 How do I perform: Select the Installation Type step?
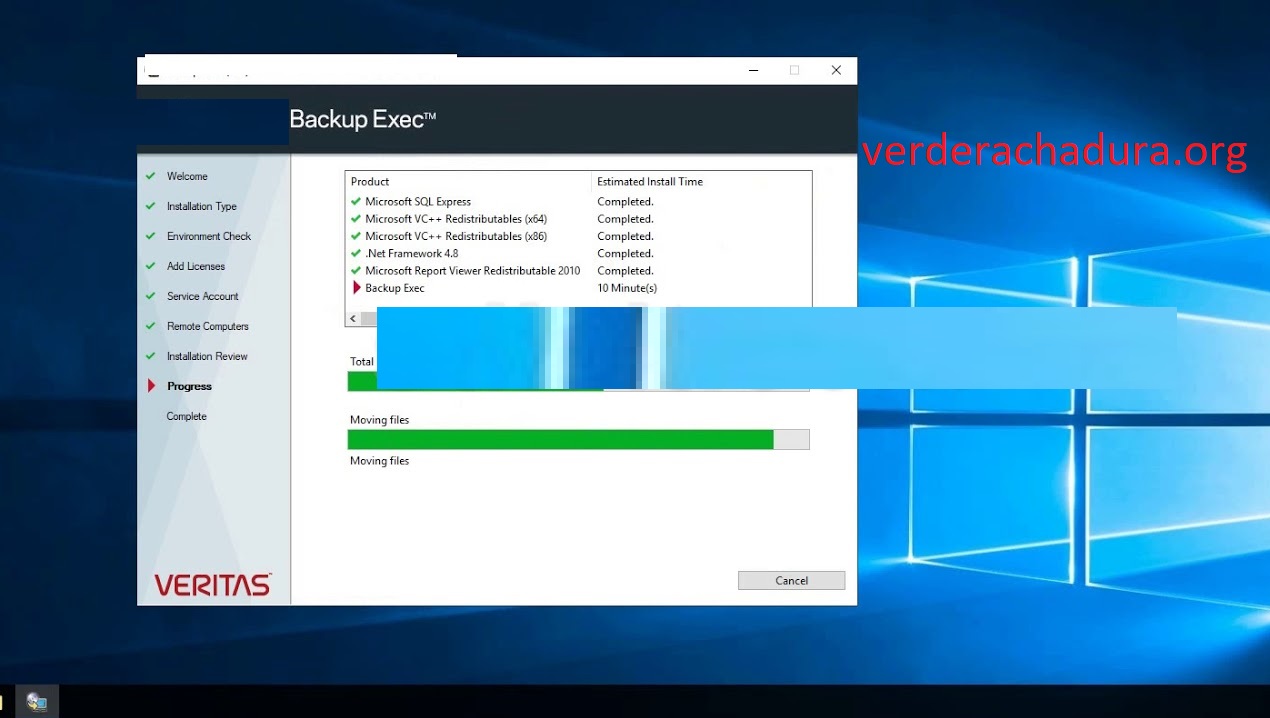point(202,206)
